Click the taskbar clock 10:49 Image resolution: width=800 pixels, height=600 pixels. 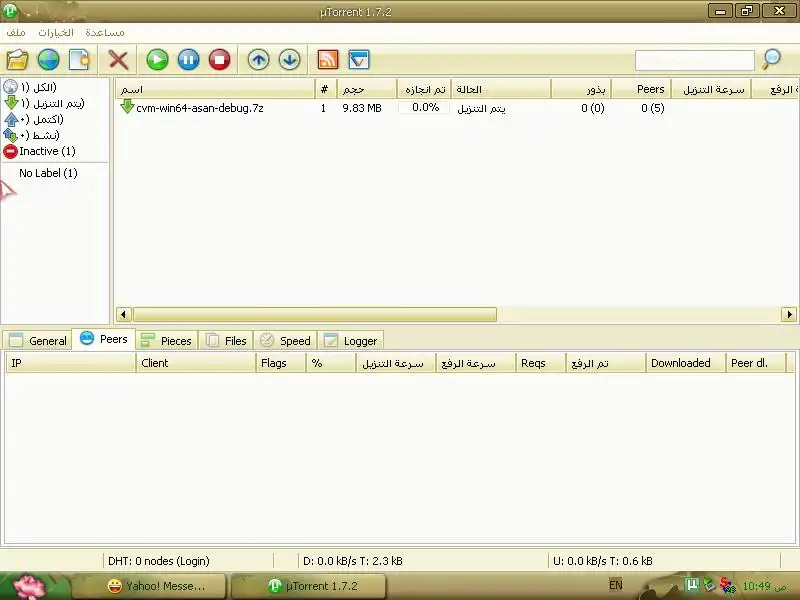click(763, 586)
